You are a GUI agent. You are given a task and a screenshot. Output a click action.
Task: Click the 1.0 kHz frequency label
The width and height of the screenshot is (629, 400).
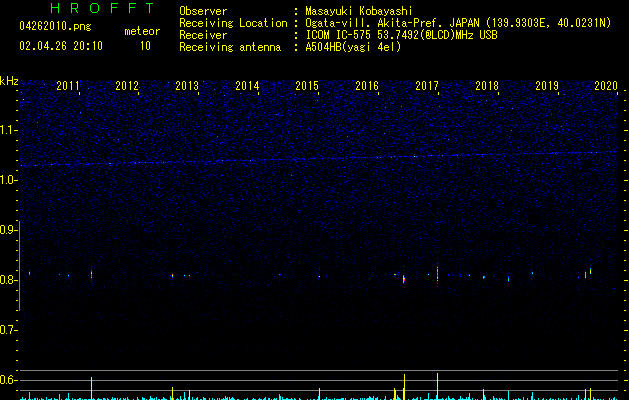click(x=8, y=180)
